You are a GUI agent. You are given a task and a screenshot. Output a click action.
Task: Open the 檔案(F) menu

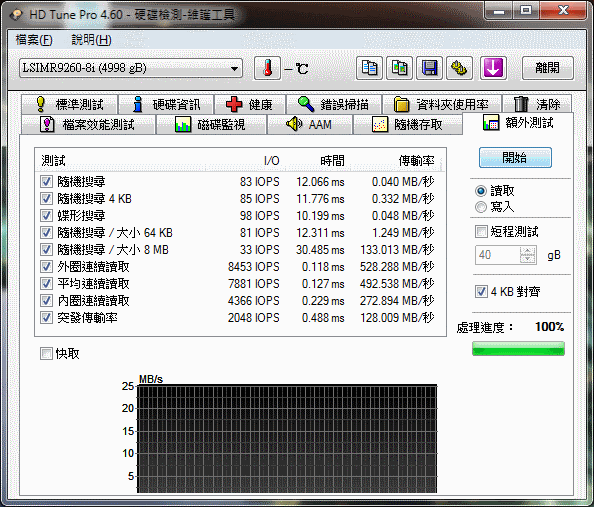34,39
